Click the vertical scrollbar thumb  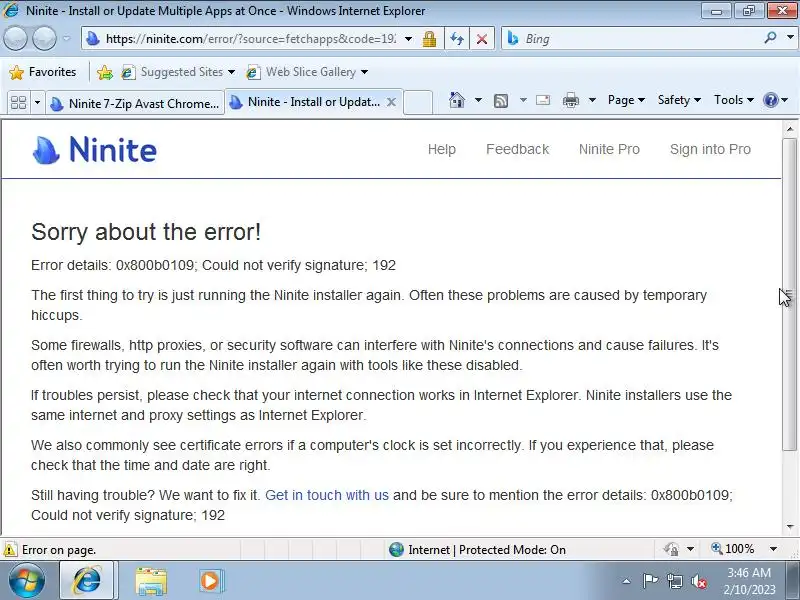[790, 294]
